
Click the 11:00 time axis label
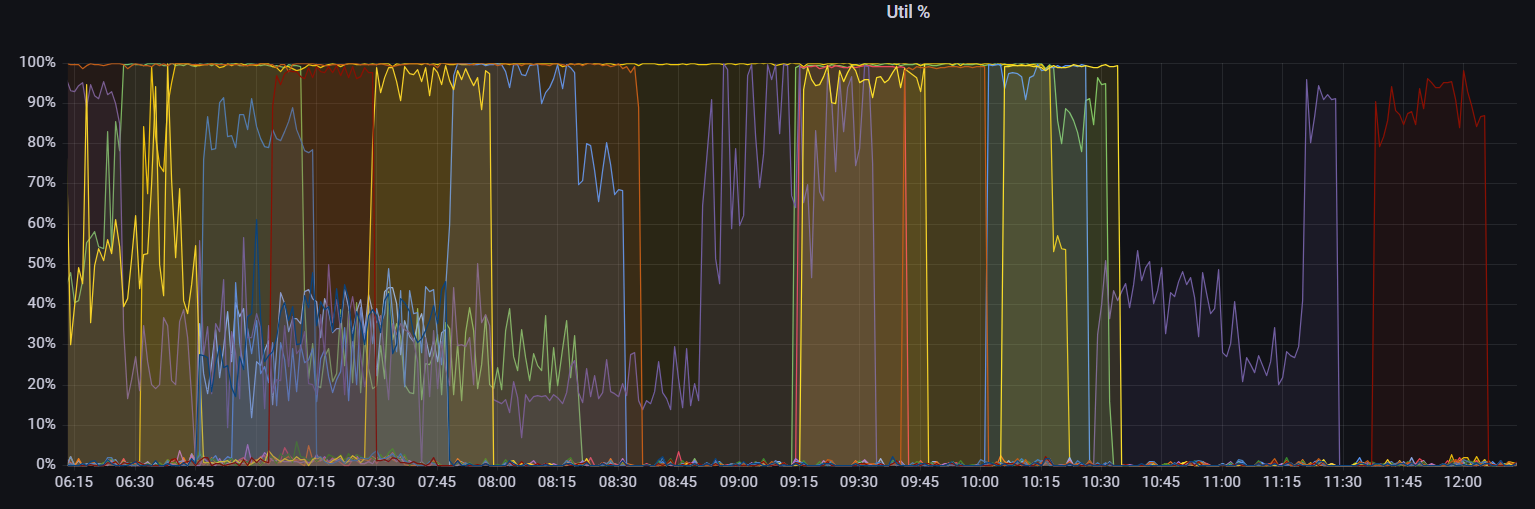coord(1222,482)
